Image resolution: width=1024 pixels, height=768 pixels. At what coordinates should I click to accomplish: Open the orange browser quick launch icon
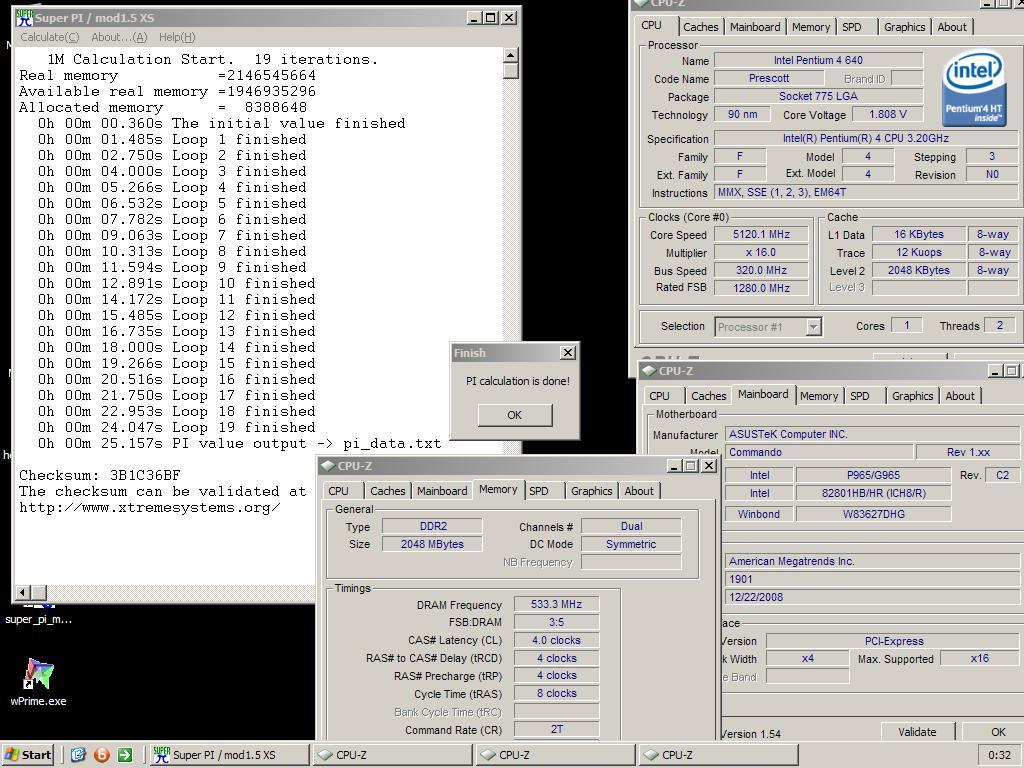coord(102,755)
